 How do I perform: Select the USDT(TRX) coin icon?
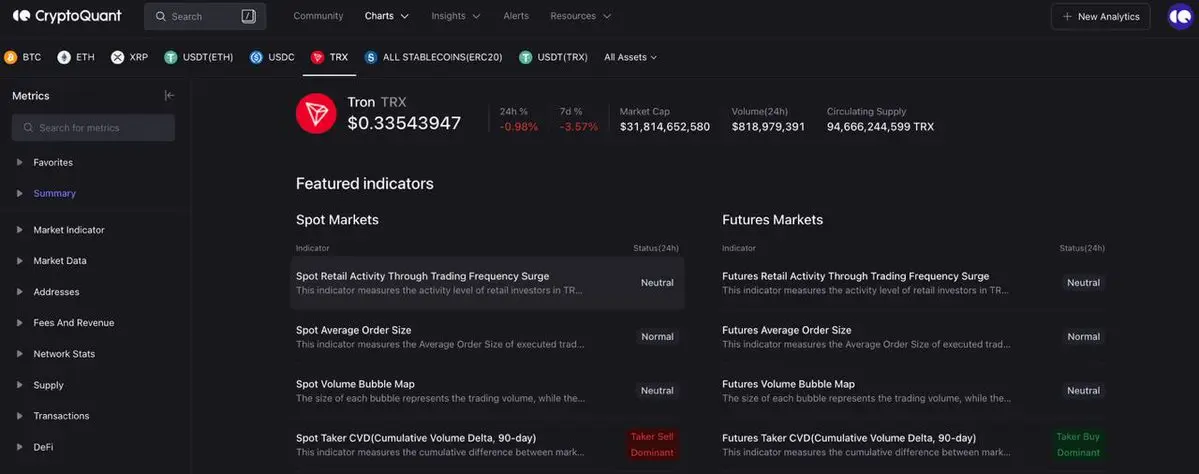tap(525, 57)
